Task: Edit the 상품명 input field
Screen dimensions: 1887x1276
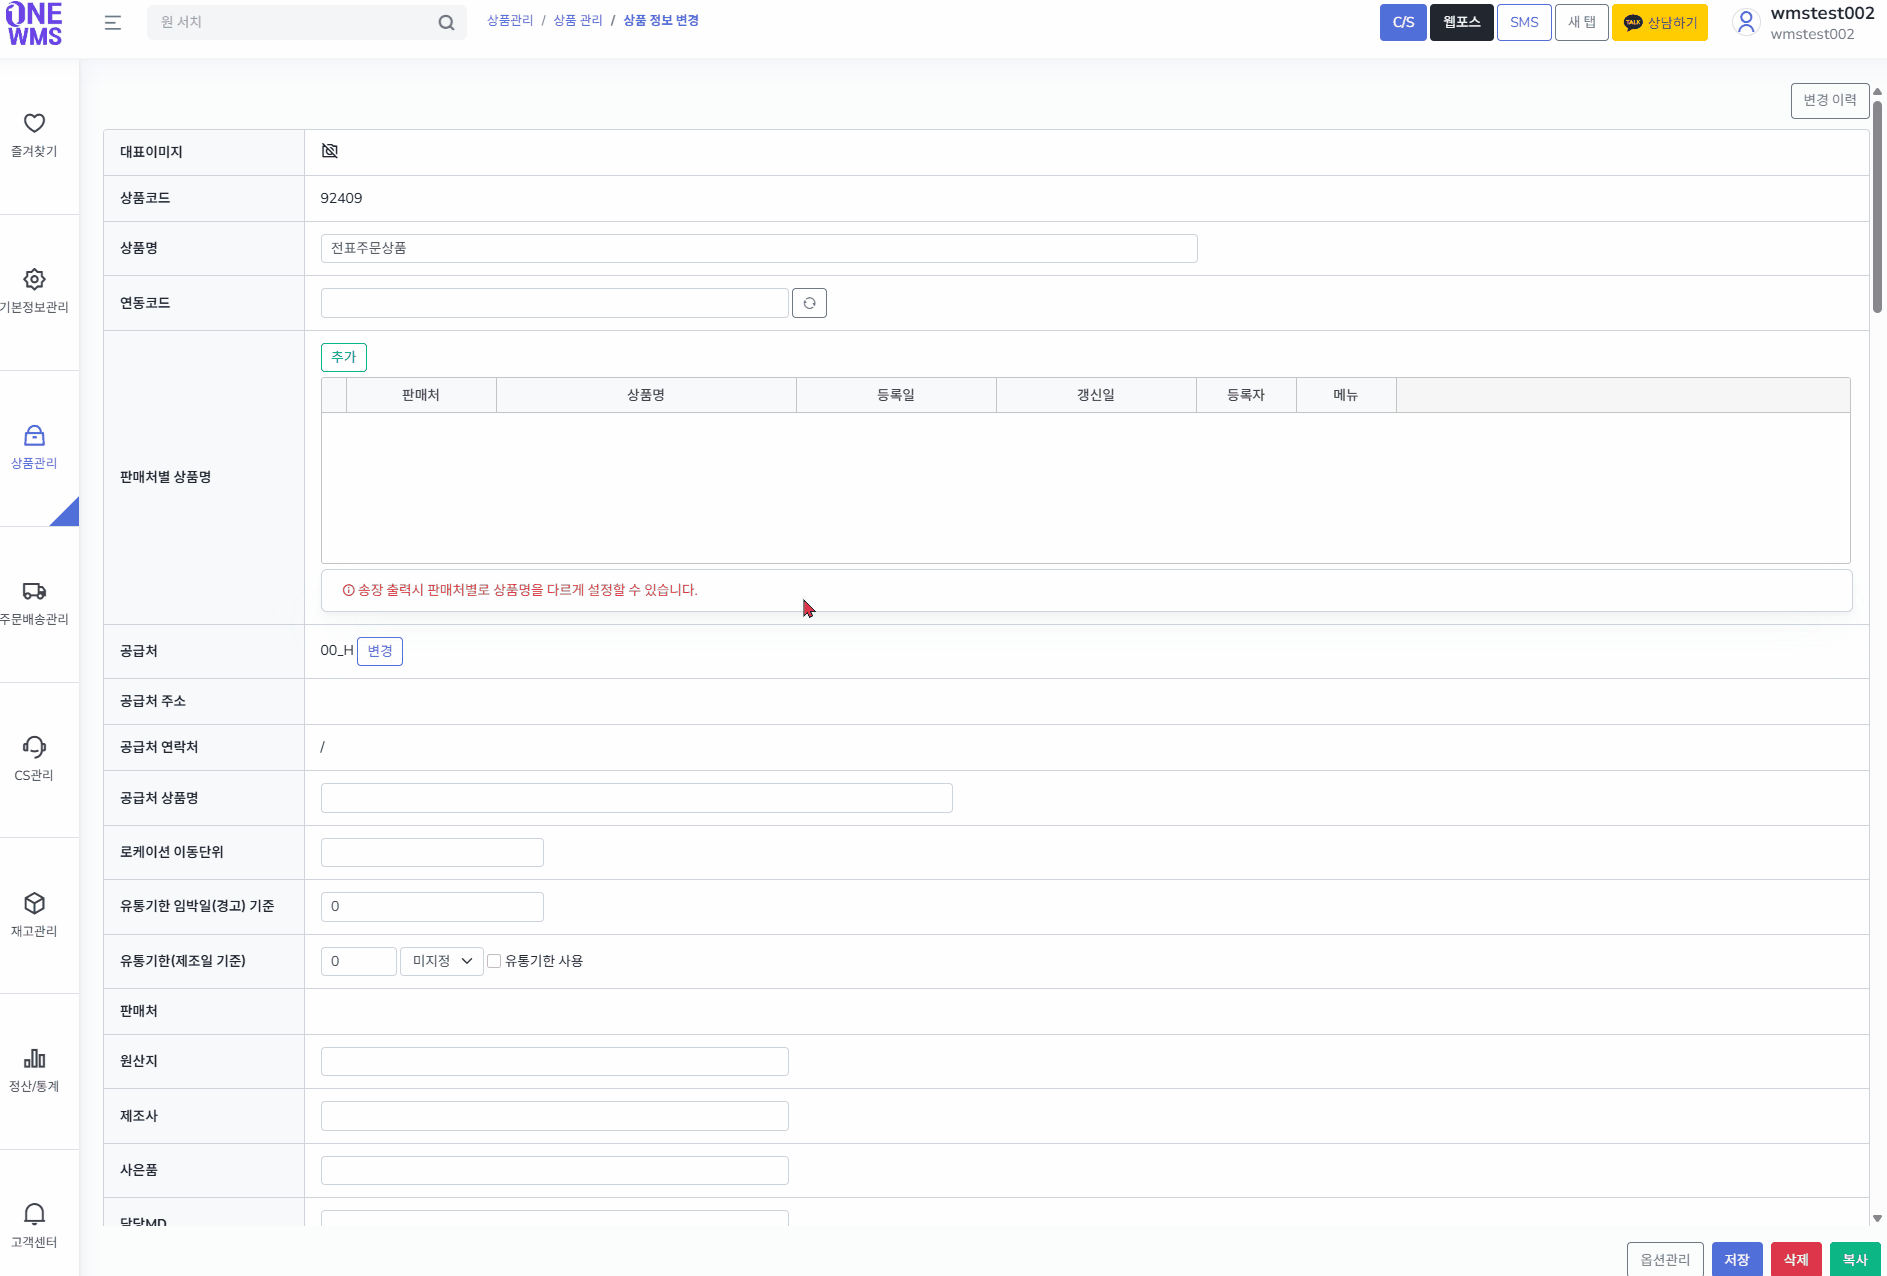Action: 759,248
